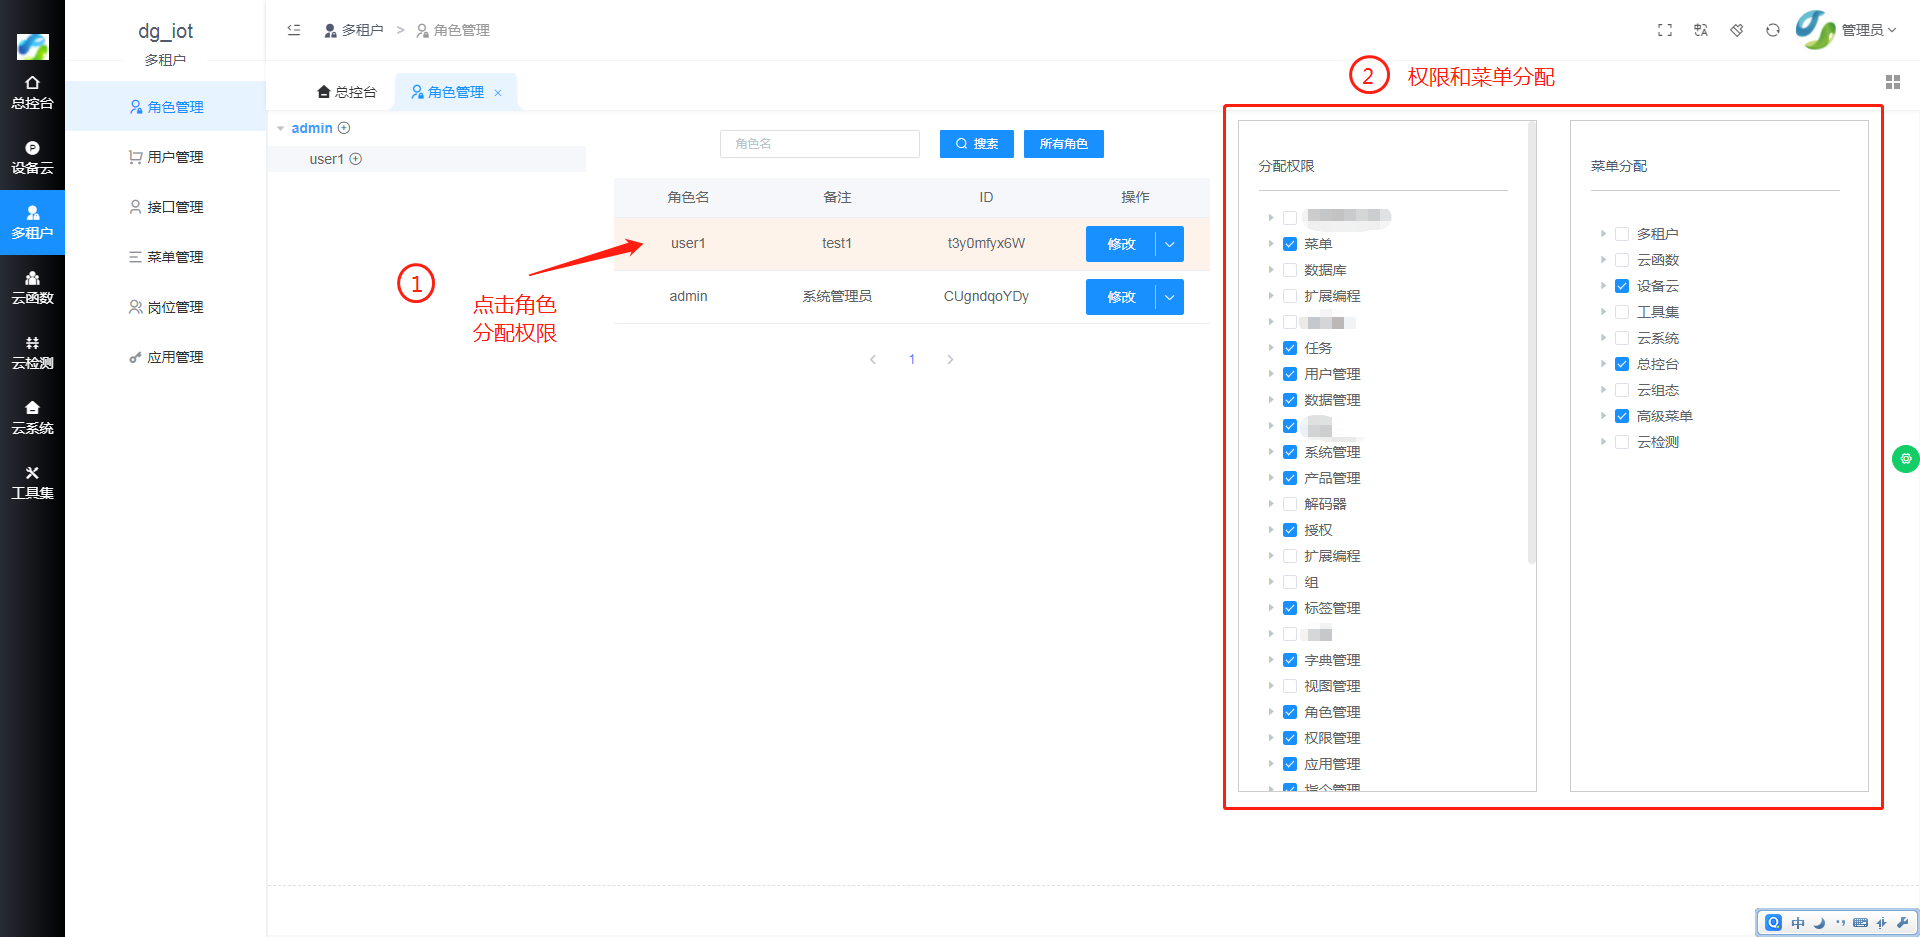Select the user1 role tree item
This screenshot has height=937, width=1920.
point(427,159)
